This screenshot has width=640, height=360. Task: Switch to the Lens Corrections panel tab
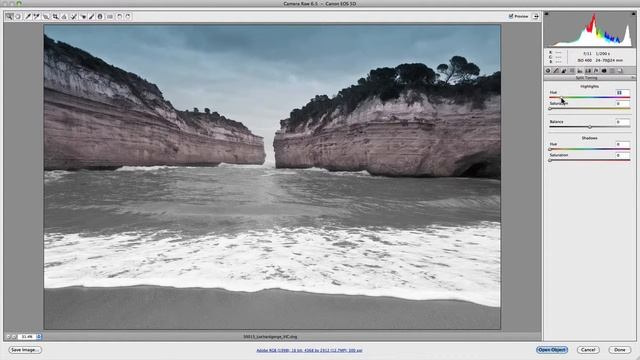click(588, 71)
